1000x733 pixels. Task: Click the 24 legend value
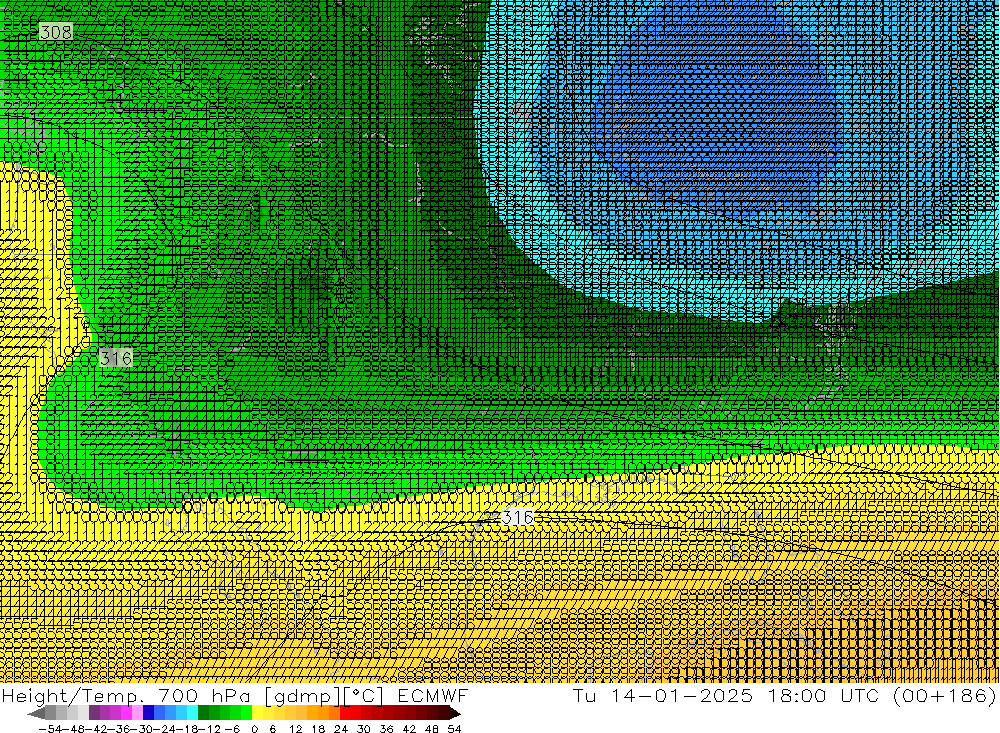coord(341,729)
